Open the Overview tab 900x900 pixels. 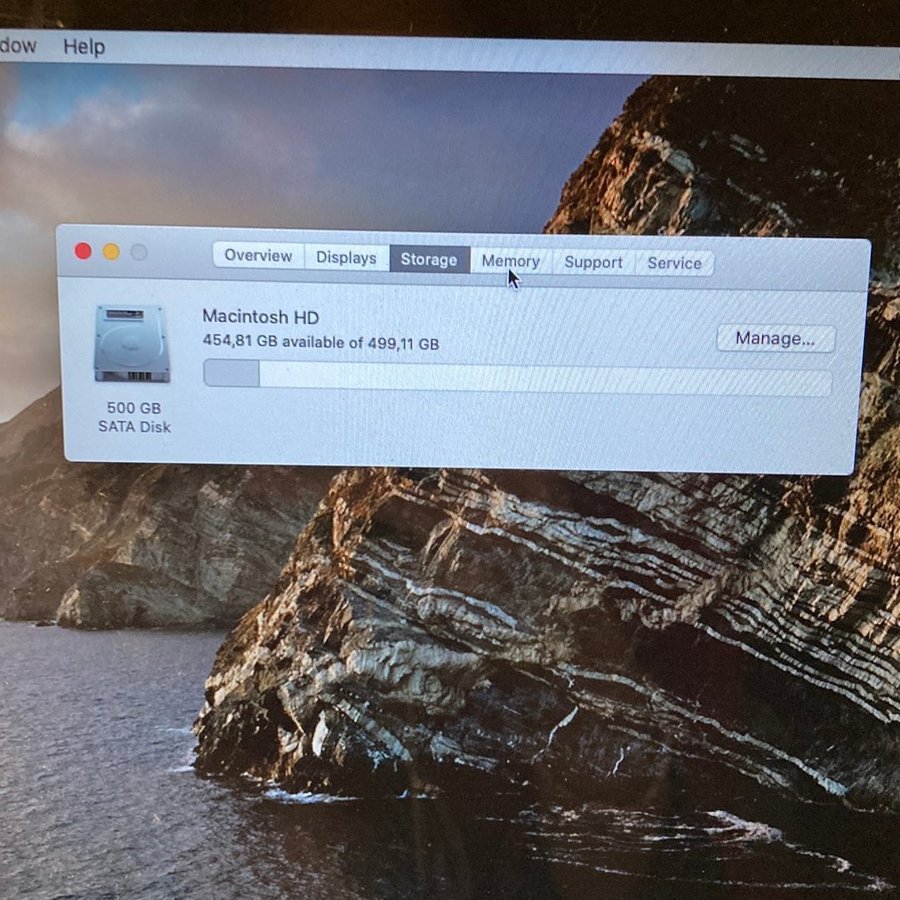(x=258, y=256)
